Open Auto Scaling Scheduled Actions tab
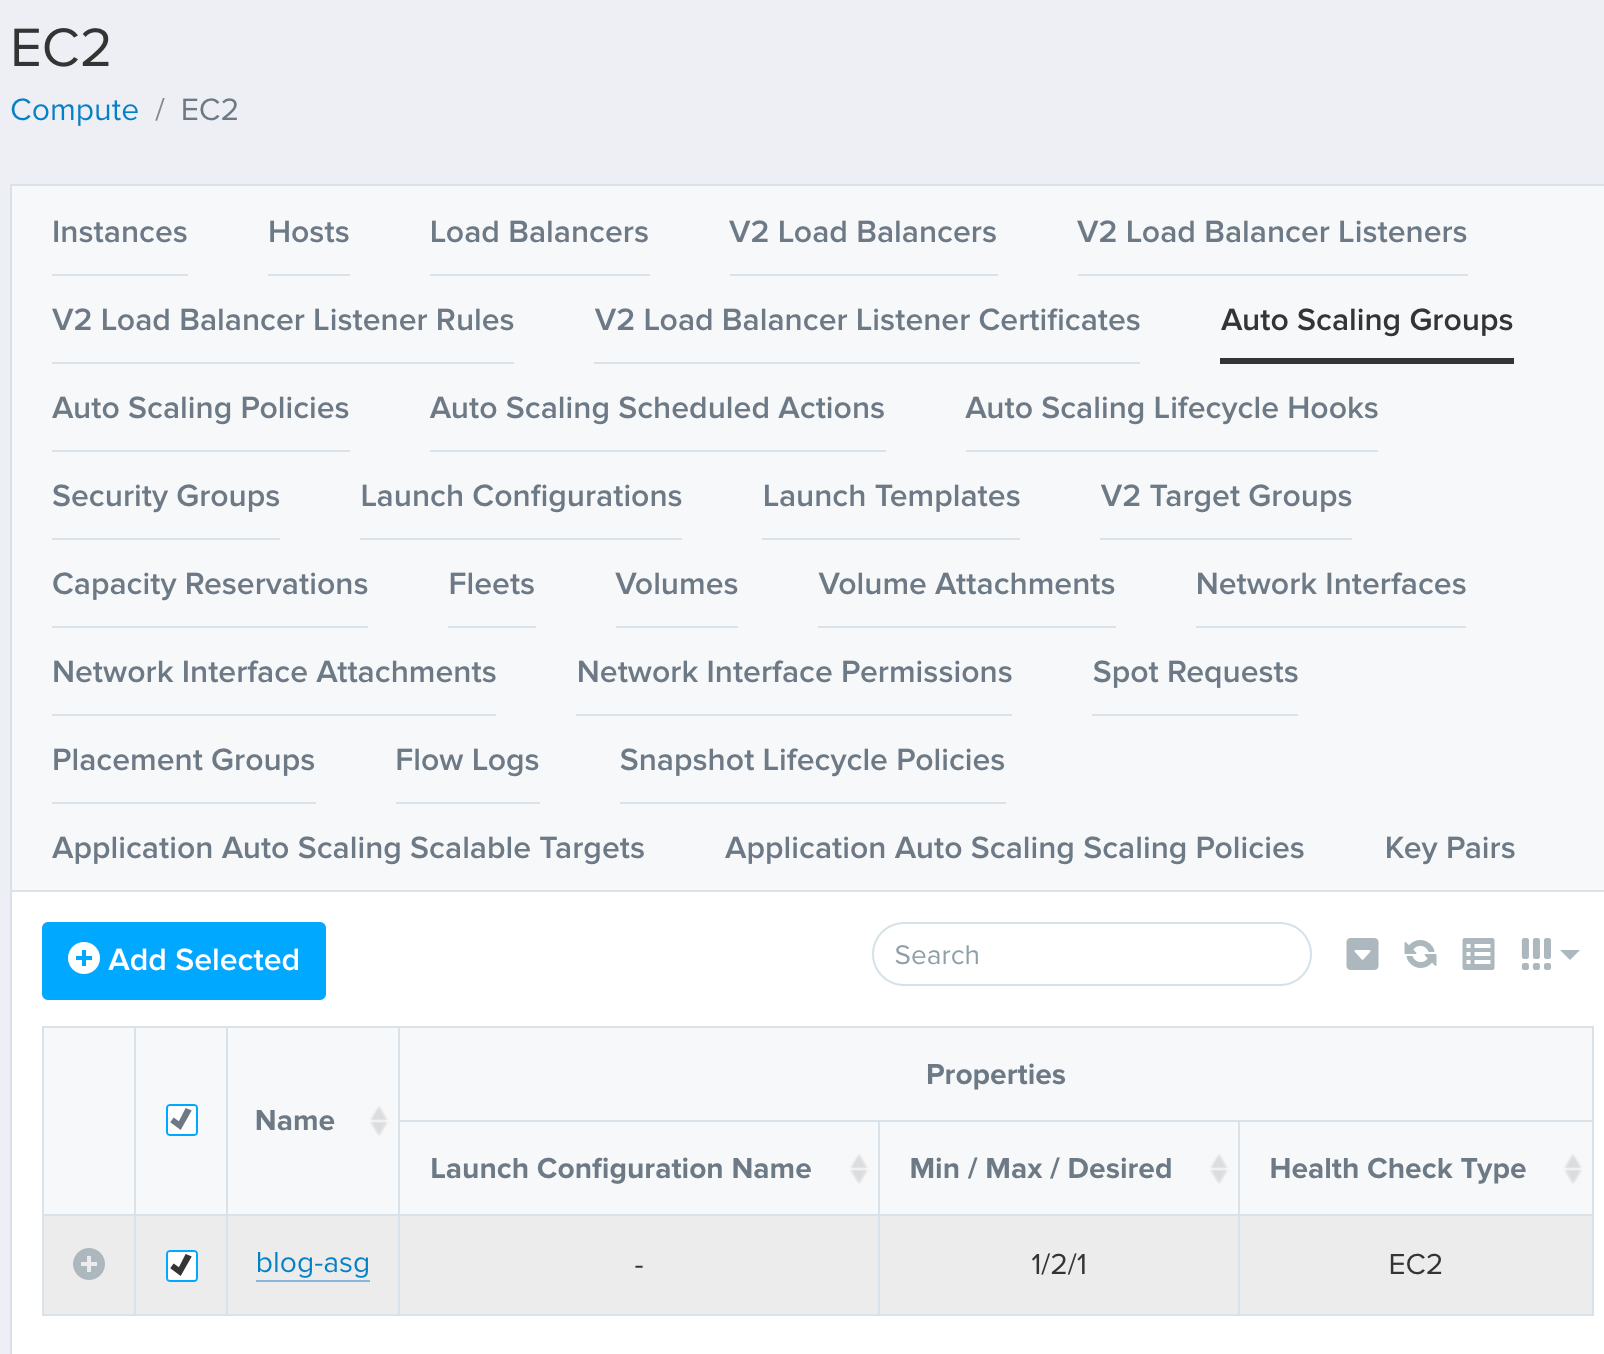The image size is (1604, 1354). pyautogui.click(x=657, y=408)
